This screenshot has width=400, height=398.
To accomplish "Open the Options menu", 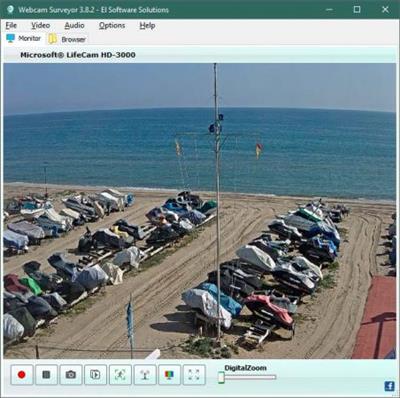I will pyautogui.click(x=112, y=25).
